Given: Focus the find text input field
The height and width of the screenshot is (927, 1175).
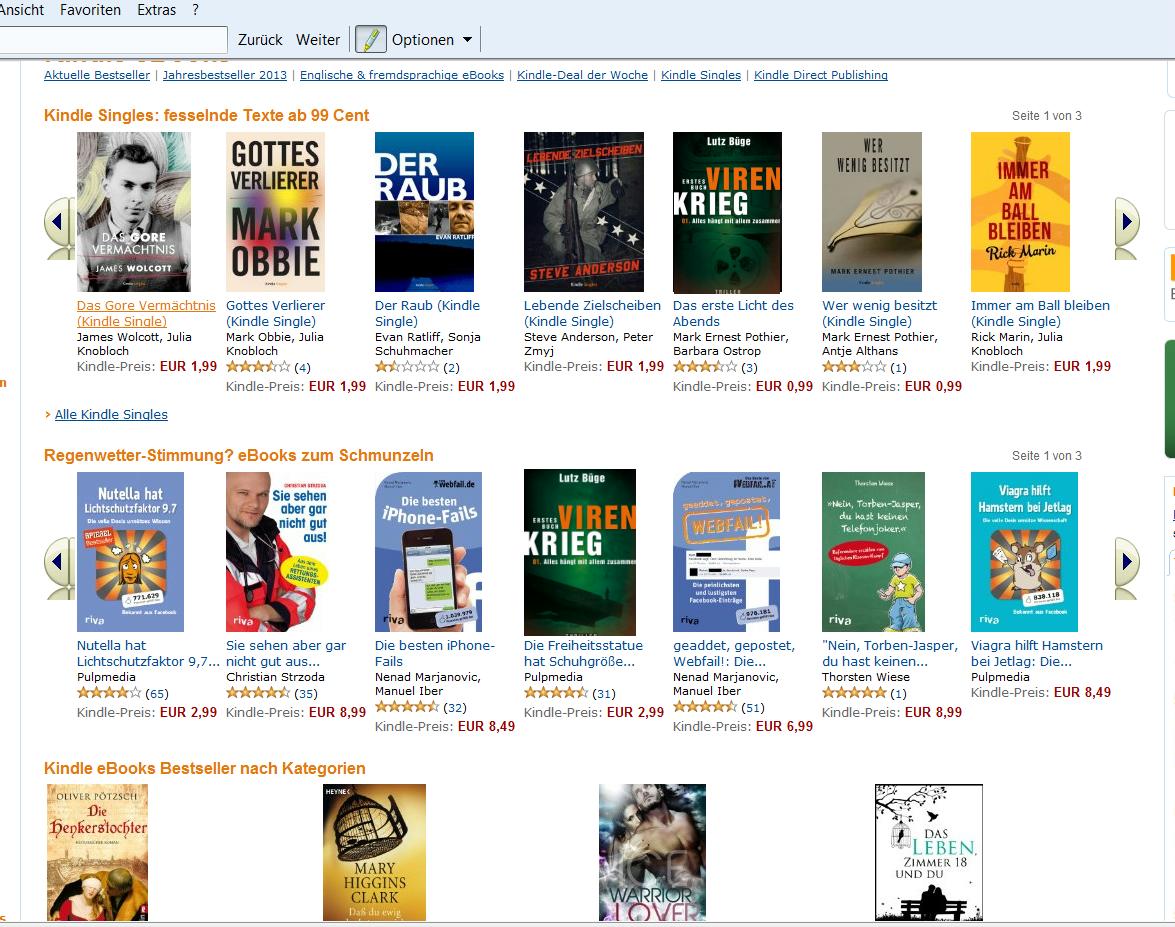Looking at the screenshot, I should pyautogui.click(x=113, y=40).
